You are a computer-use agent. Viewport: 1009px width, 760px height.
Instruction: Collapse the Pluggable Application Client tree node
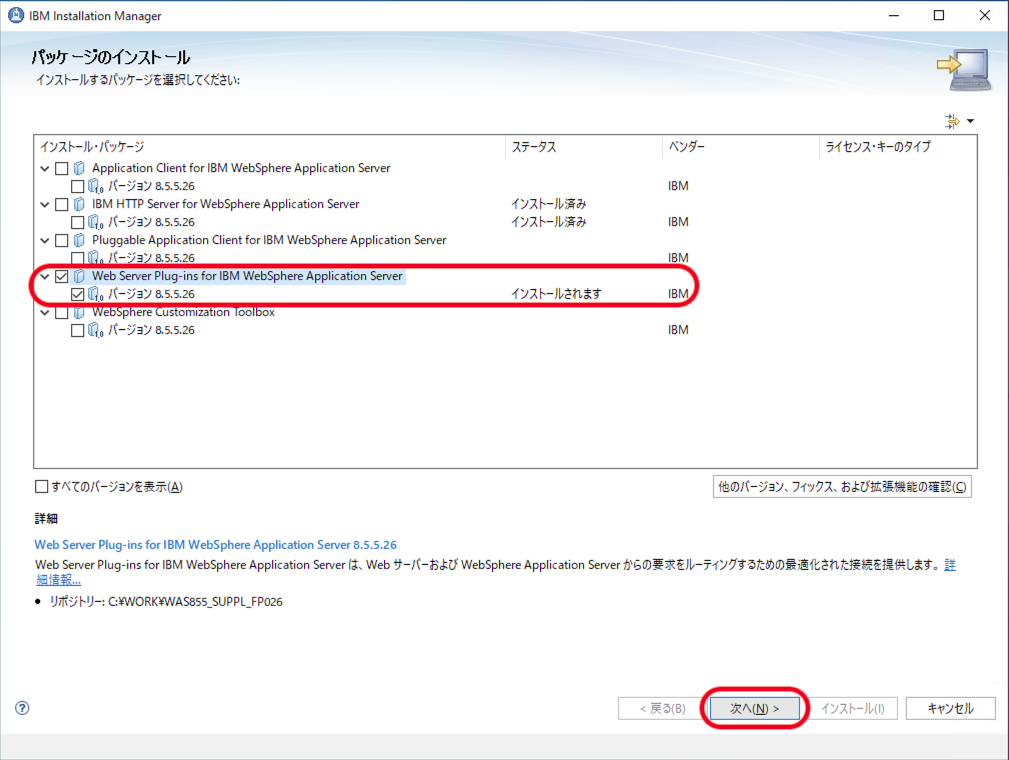coord(44,241)
